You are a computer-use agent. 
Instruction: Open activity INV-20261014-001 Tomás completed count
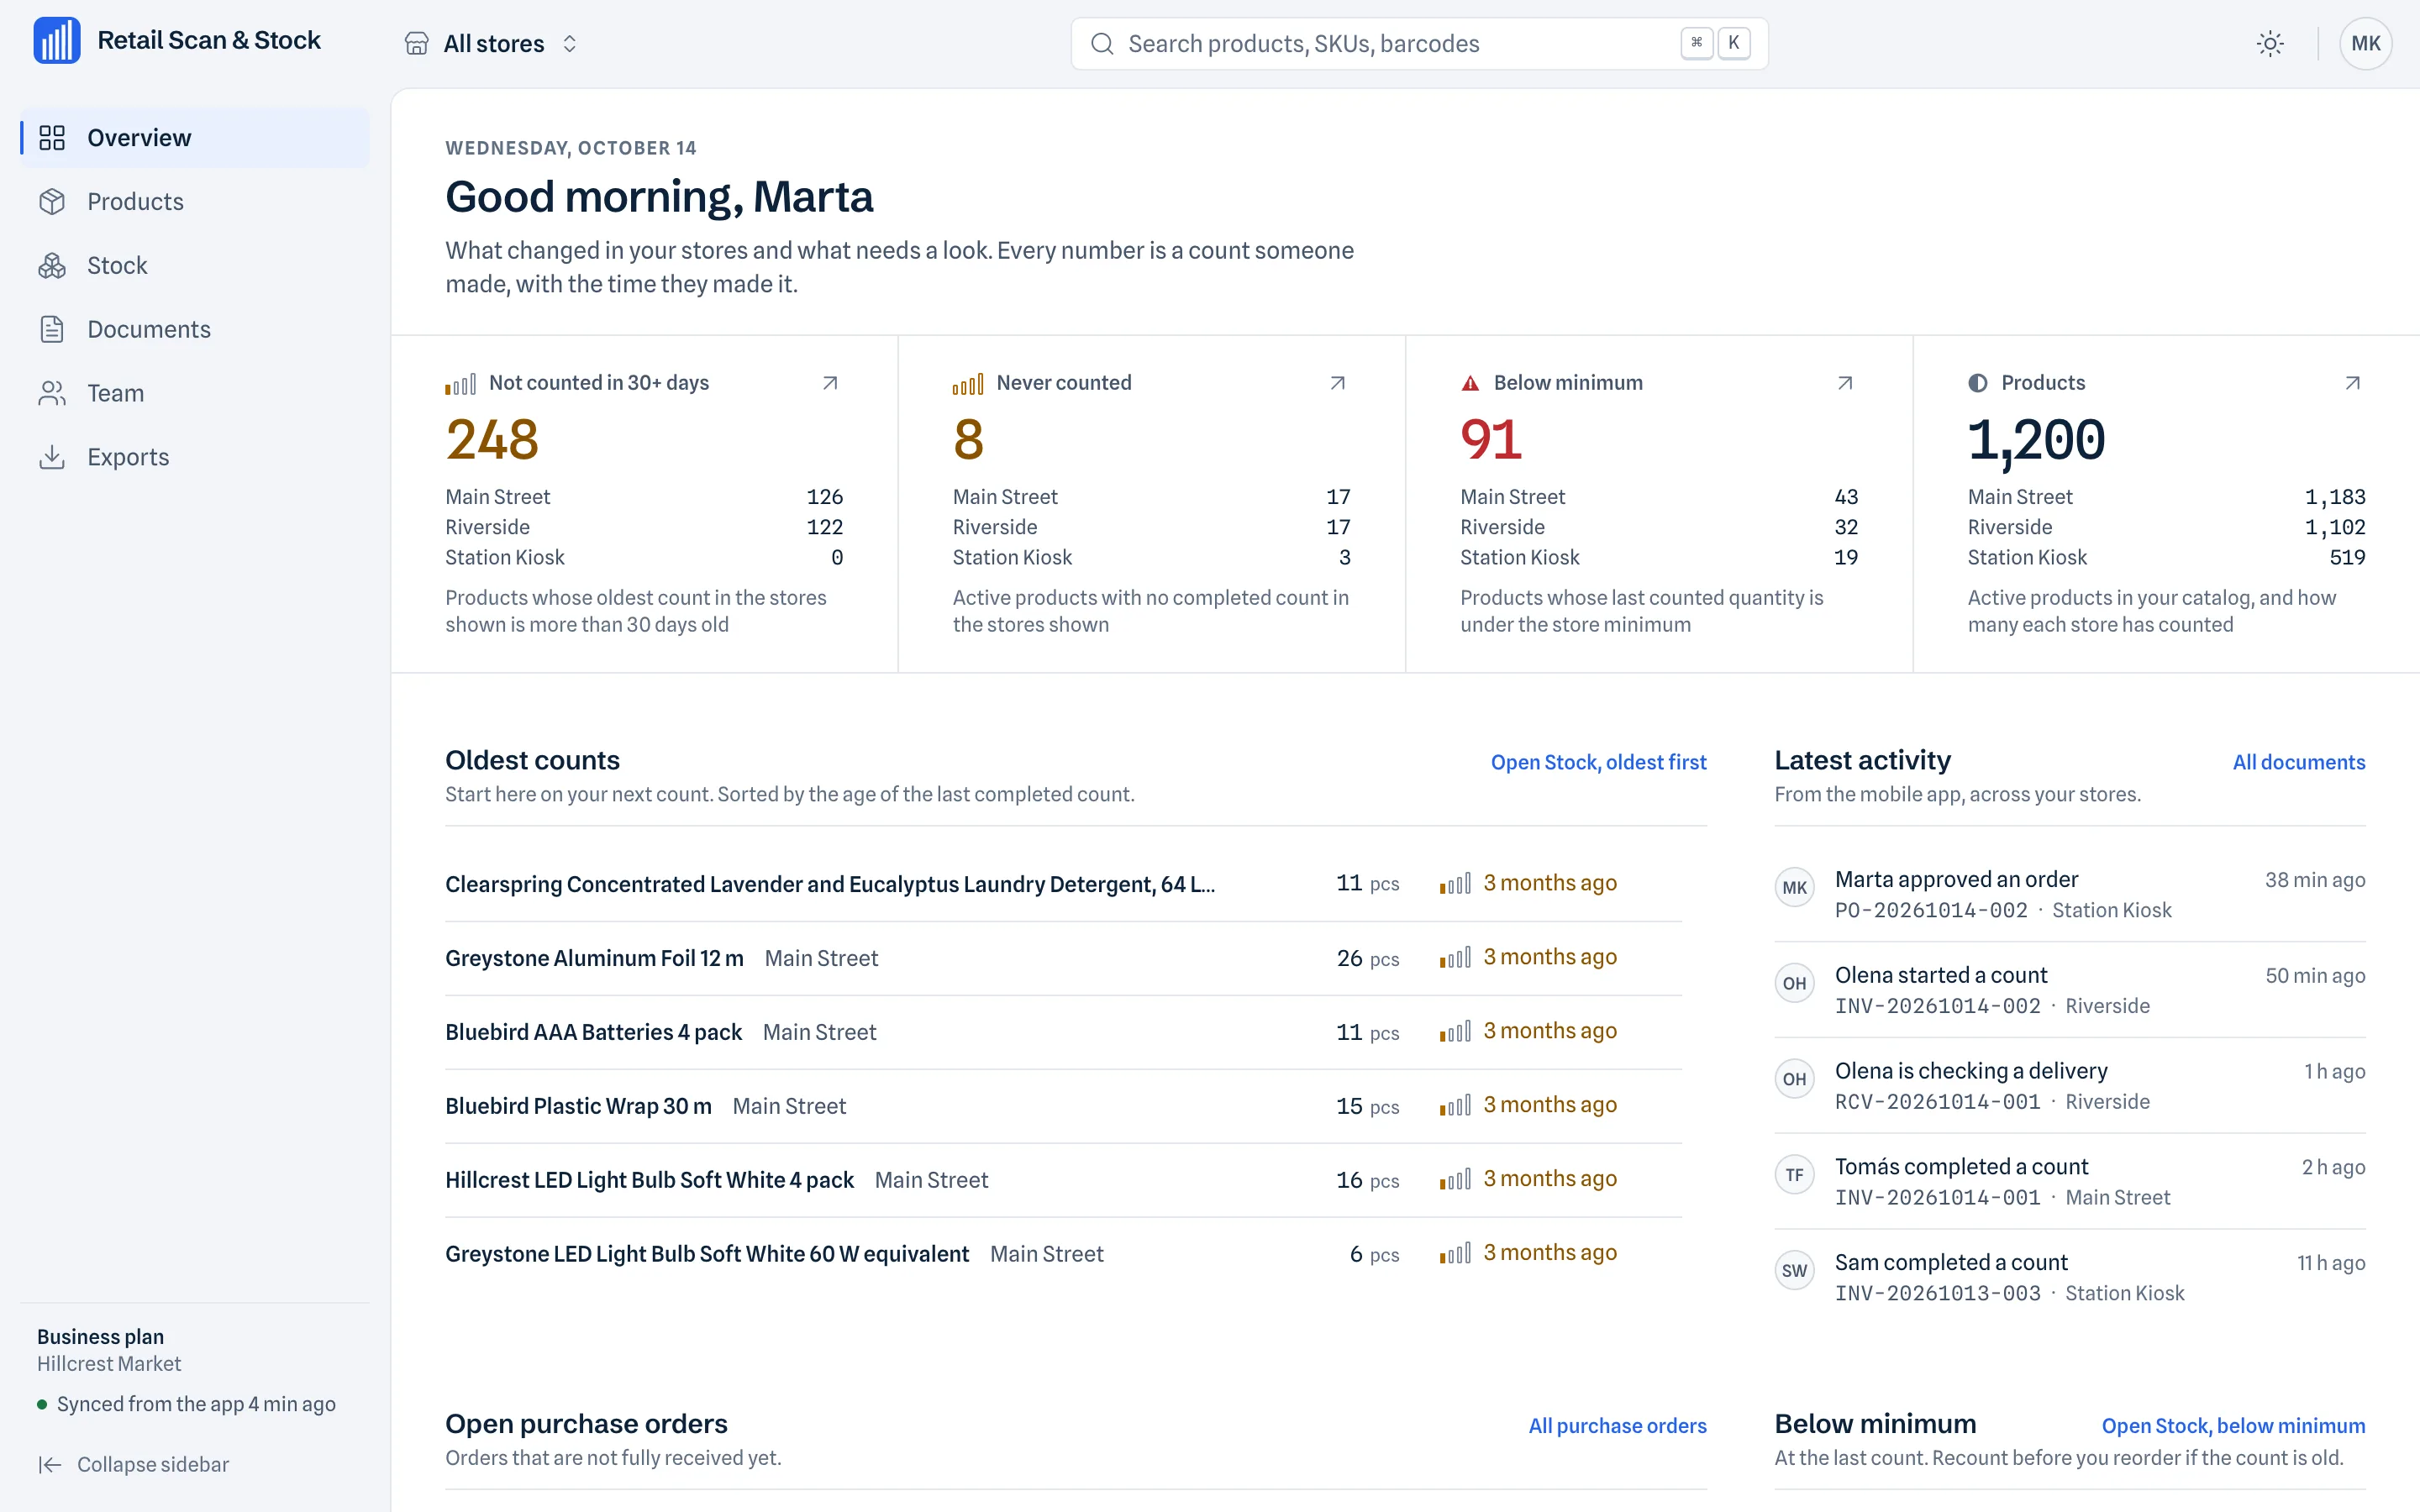coord(2070,1181)
